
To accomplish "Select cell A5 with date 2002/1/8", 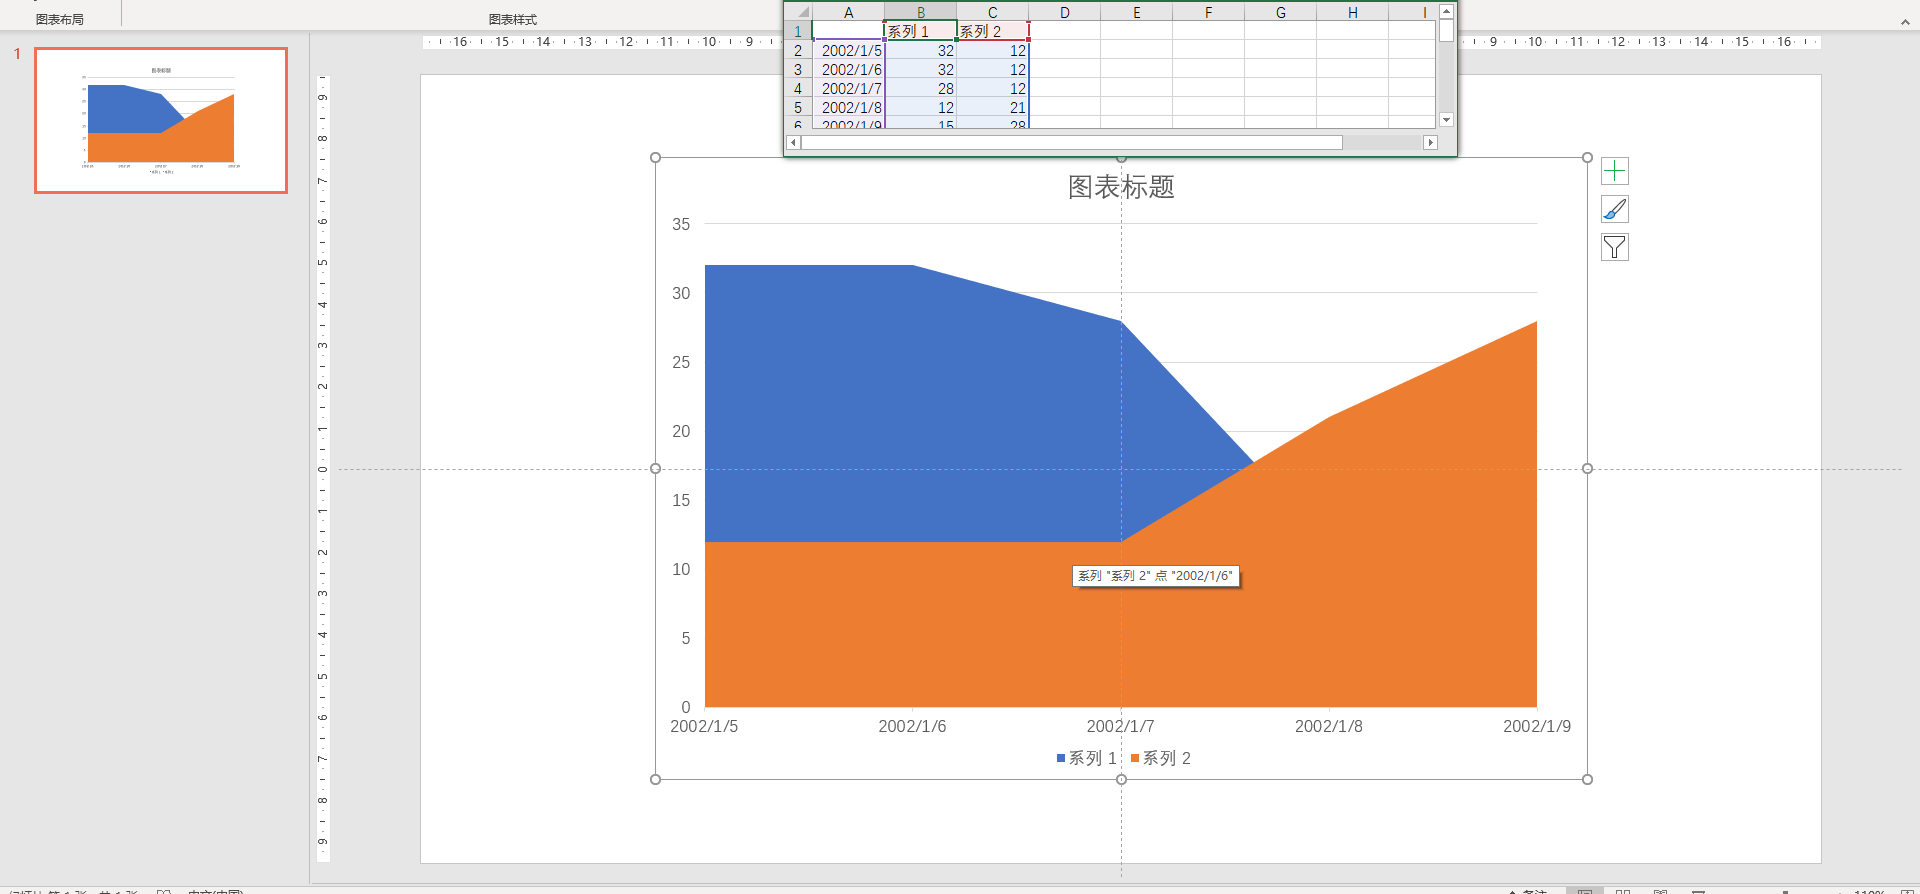I will 848,107.
